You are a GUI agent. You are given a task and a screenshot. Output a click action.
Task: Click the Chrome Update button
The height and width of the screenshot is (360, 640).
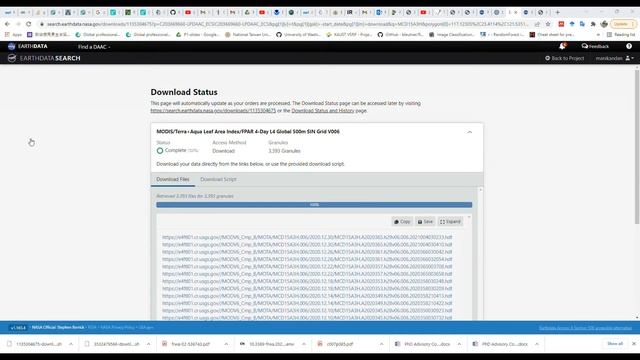623,24
